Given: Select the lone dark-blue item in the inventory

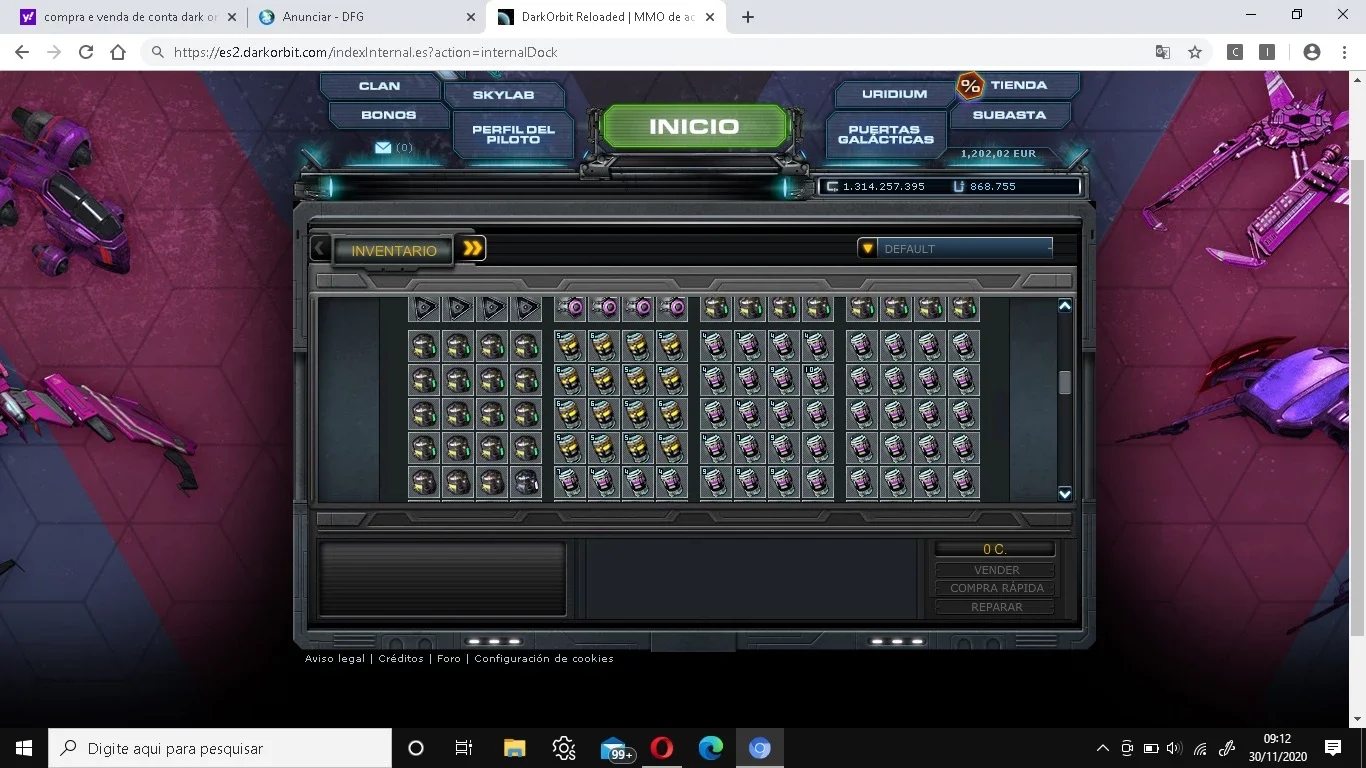Looking at the screenshot, I should point(526,482).
